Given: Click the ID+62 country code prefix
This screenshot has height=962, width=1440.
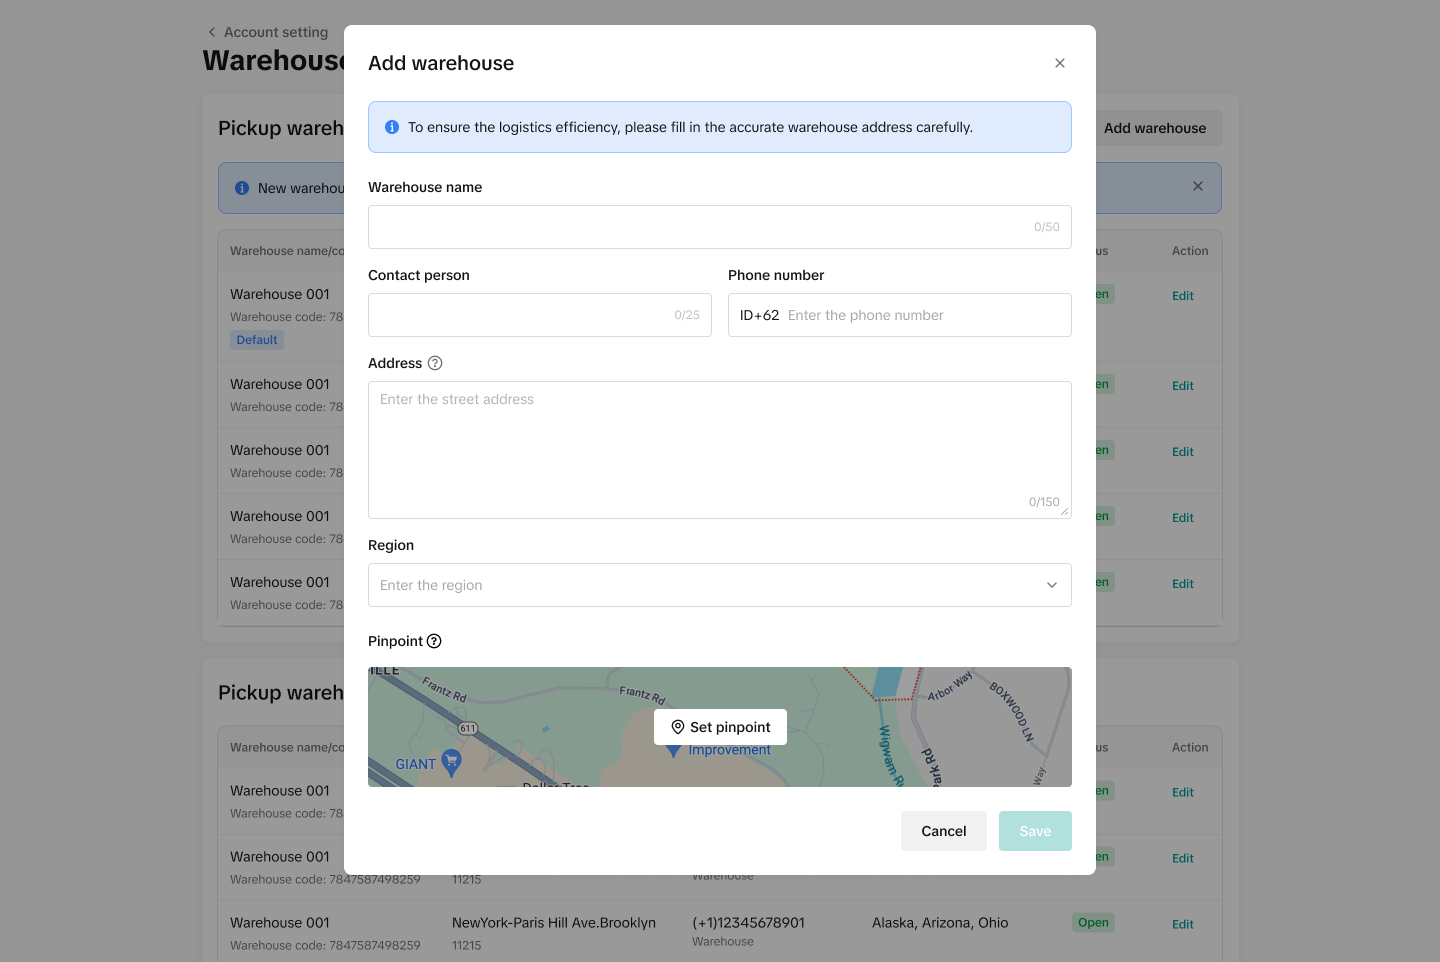Looking at the screenshot, I should [759, 315].
